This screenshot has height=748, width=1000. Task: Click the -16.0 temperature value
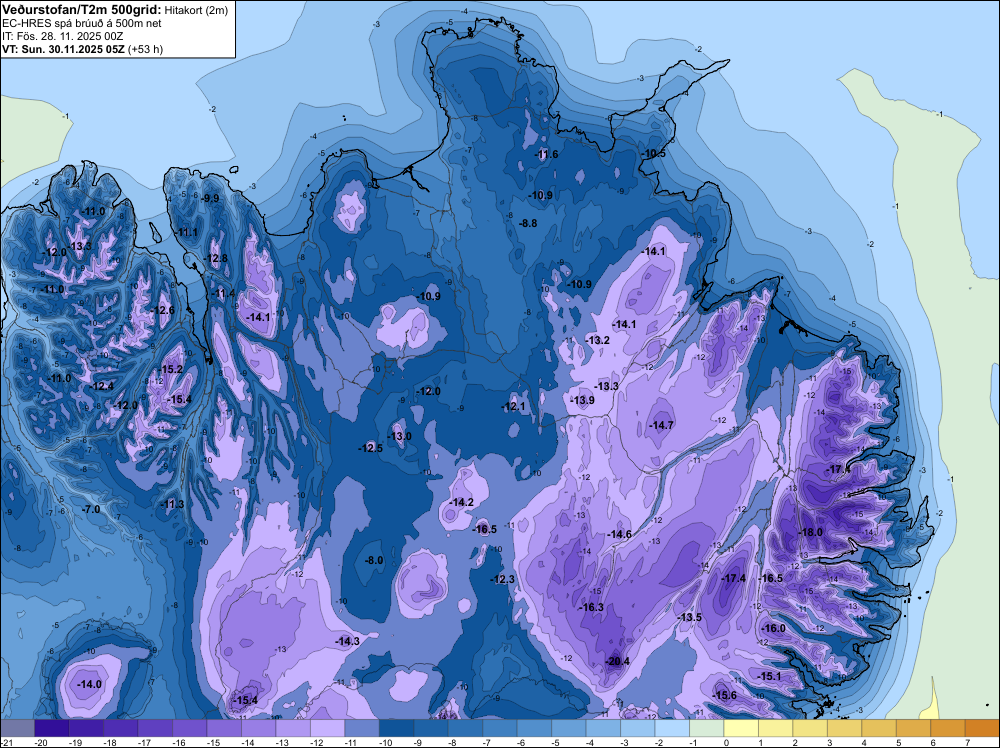point(774,628)
